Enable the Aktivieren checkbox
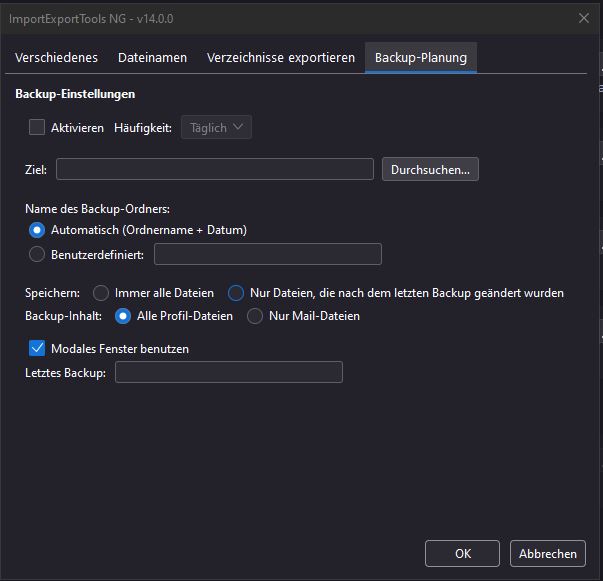This screenshot has height=581, width=603. coord(37,127)
